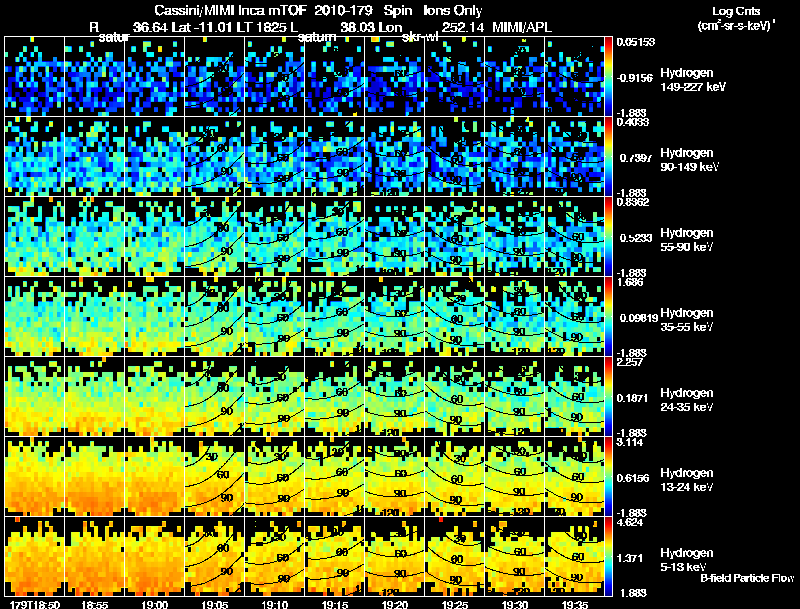Screen dimensions: 800x609
Task: Click the colorbar midpoint value '-0.9156'
Action: tap(635, 78)
